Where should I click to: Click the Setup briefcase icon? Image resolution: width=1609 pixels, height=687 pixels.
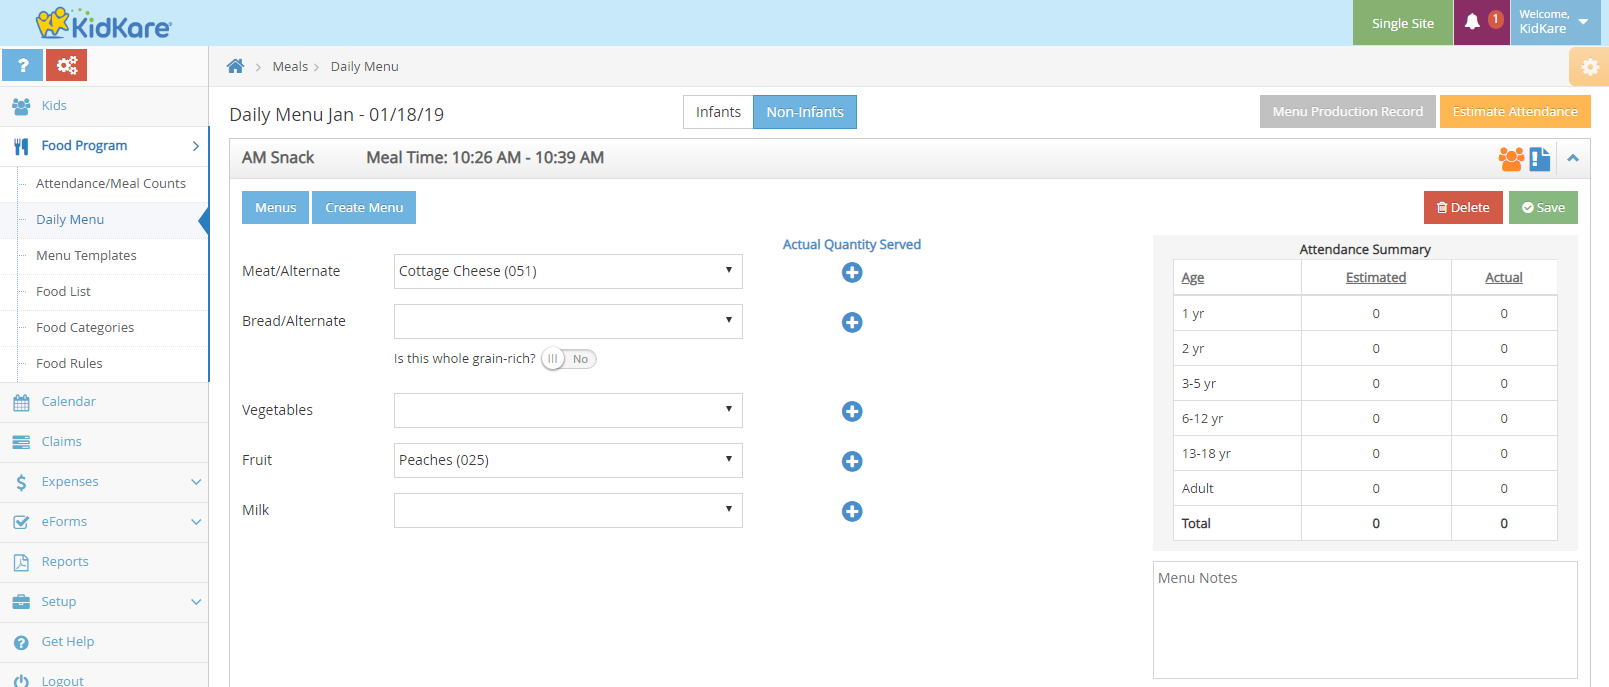point(21,602)
